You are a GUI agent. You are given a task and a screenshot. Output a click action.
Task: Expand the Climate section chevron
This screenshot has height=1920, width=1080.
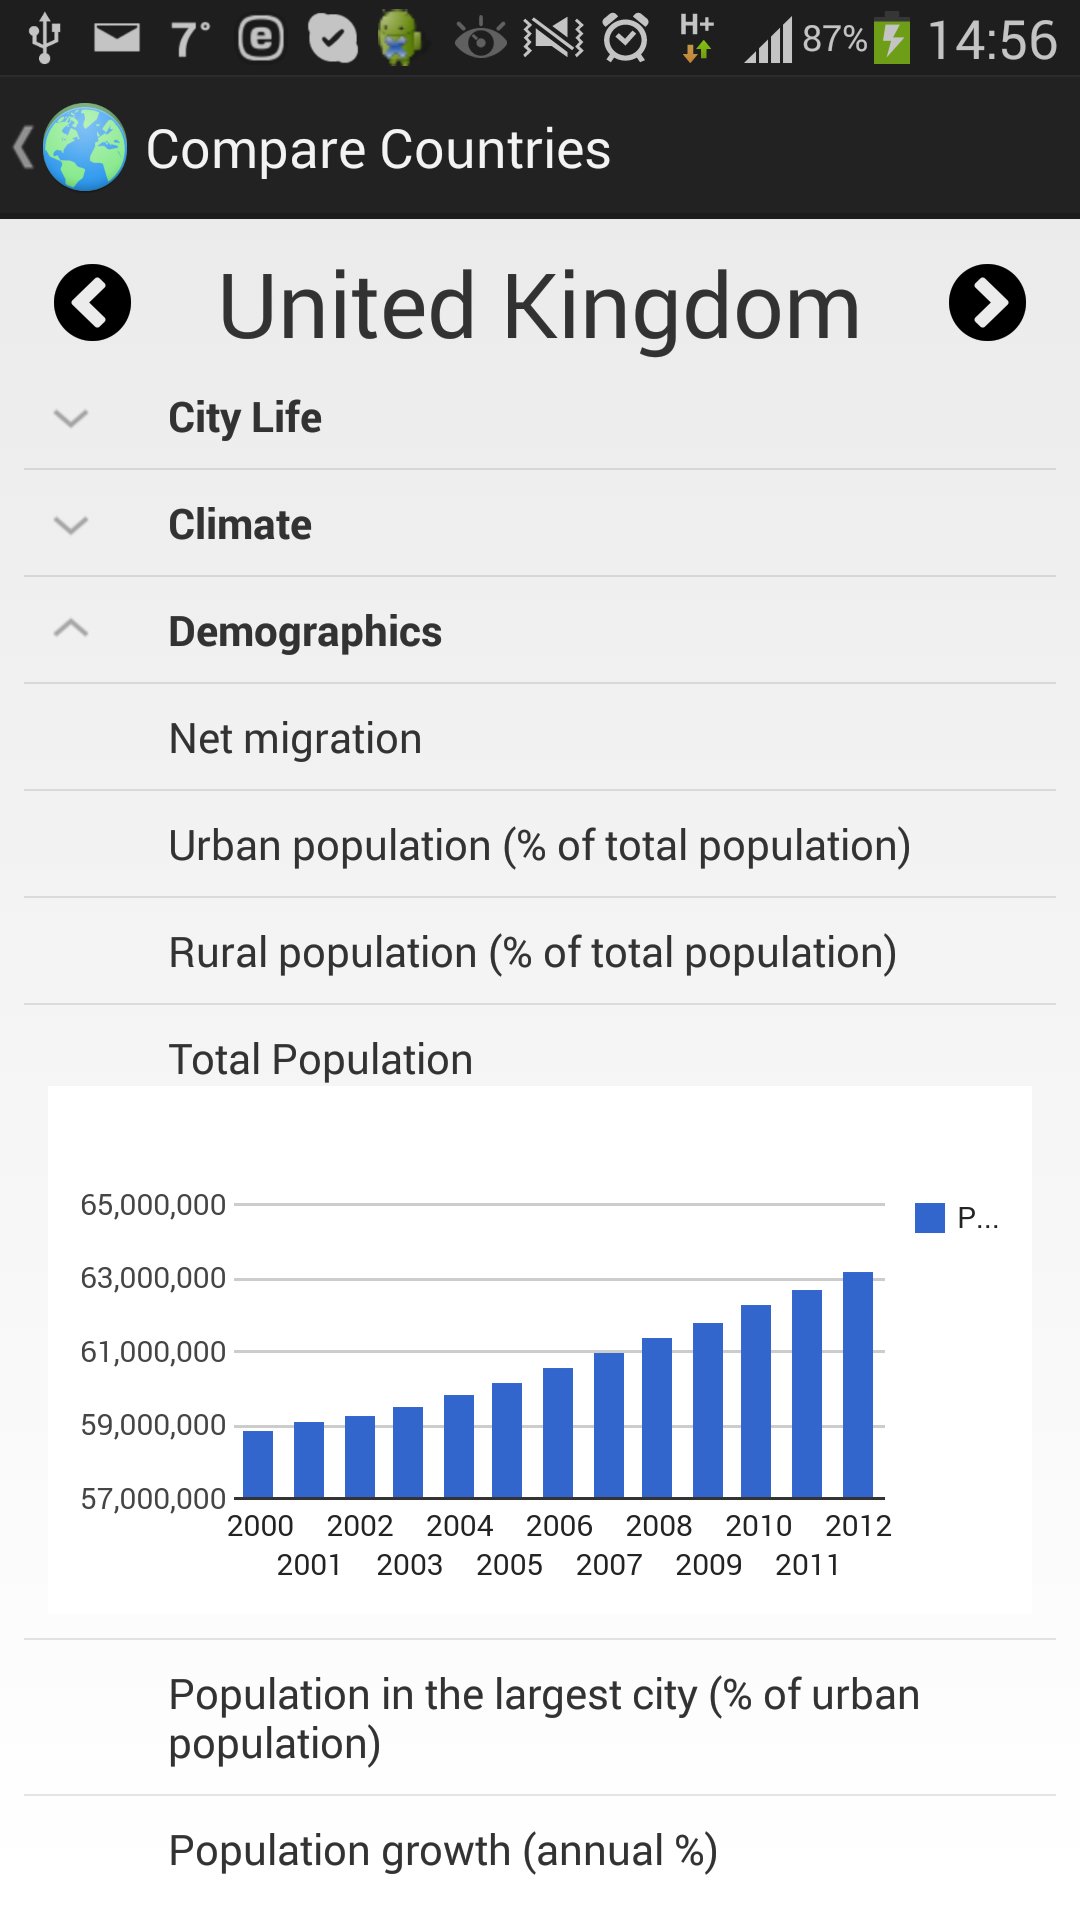click(71, 525)
